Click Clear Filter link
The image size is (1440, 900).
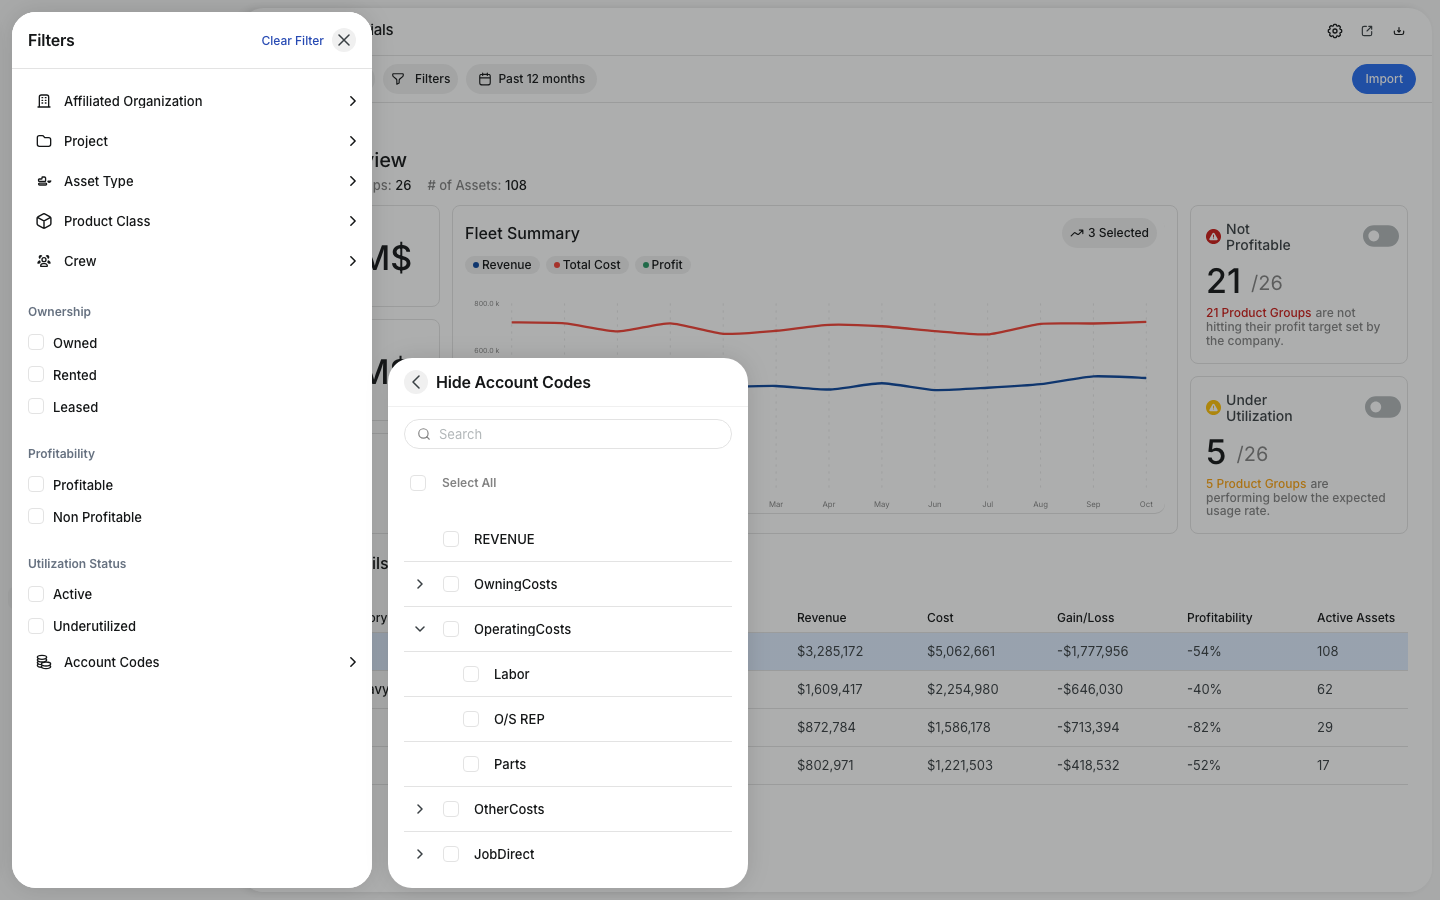292,41
